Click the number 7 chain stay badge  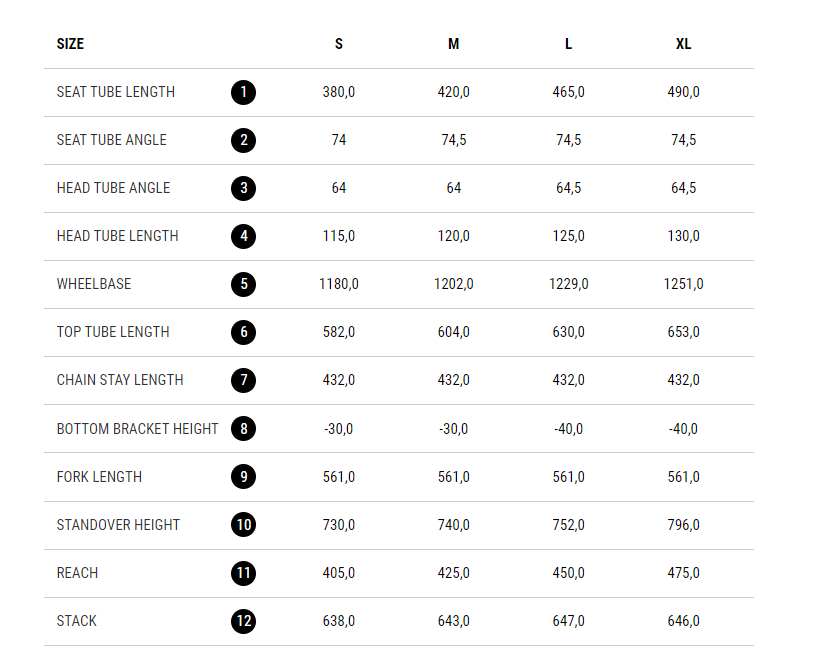243,381
